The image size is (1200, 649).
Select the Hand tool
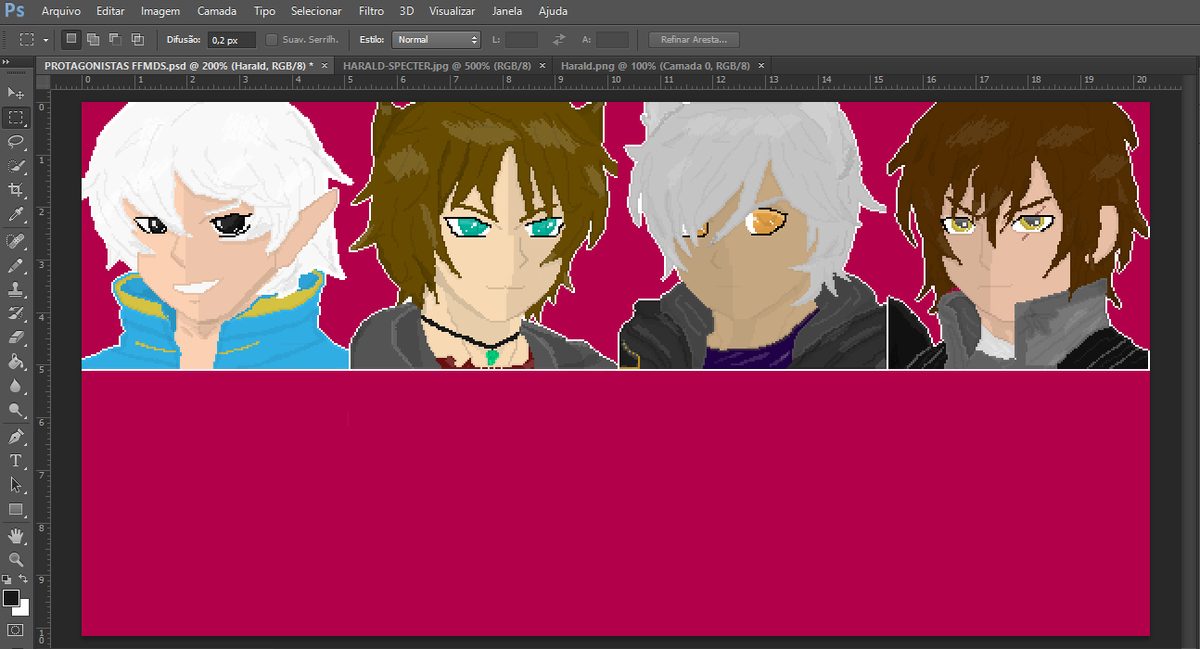(x=15, y=536)
